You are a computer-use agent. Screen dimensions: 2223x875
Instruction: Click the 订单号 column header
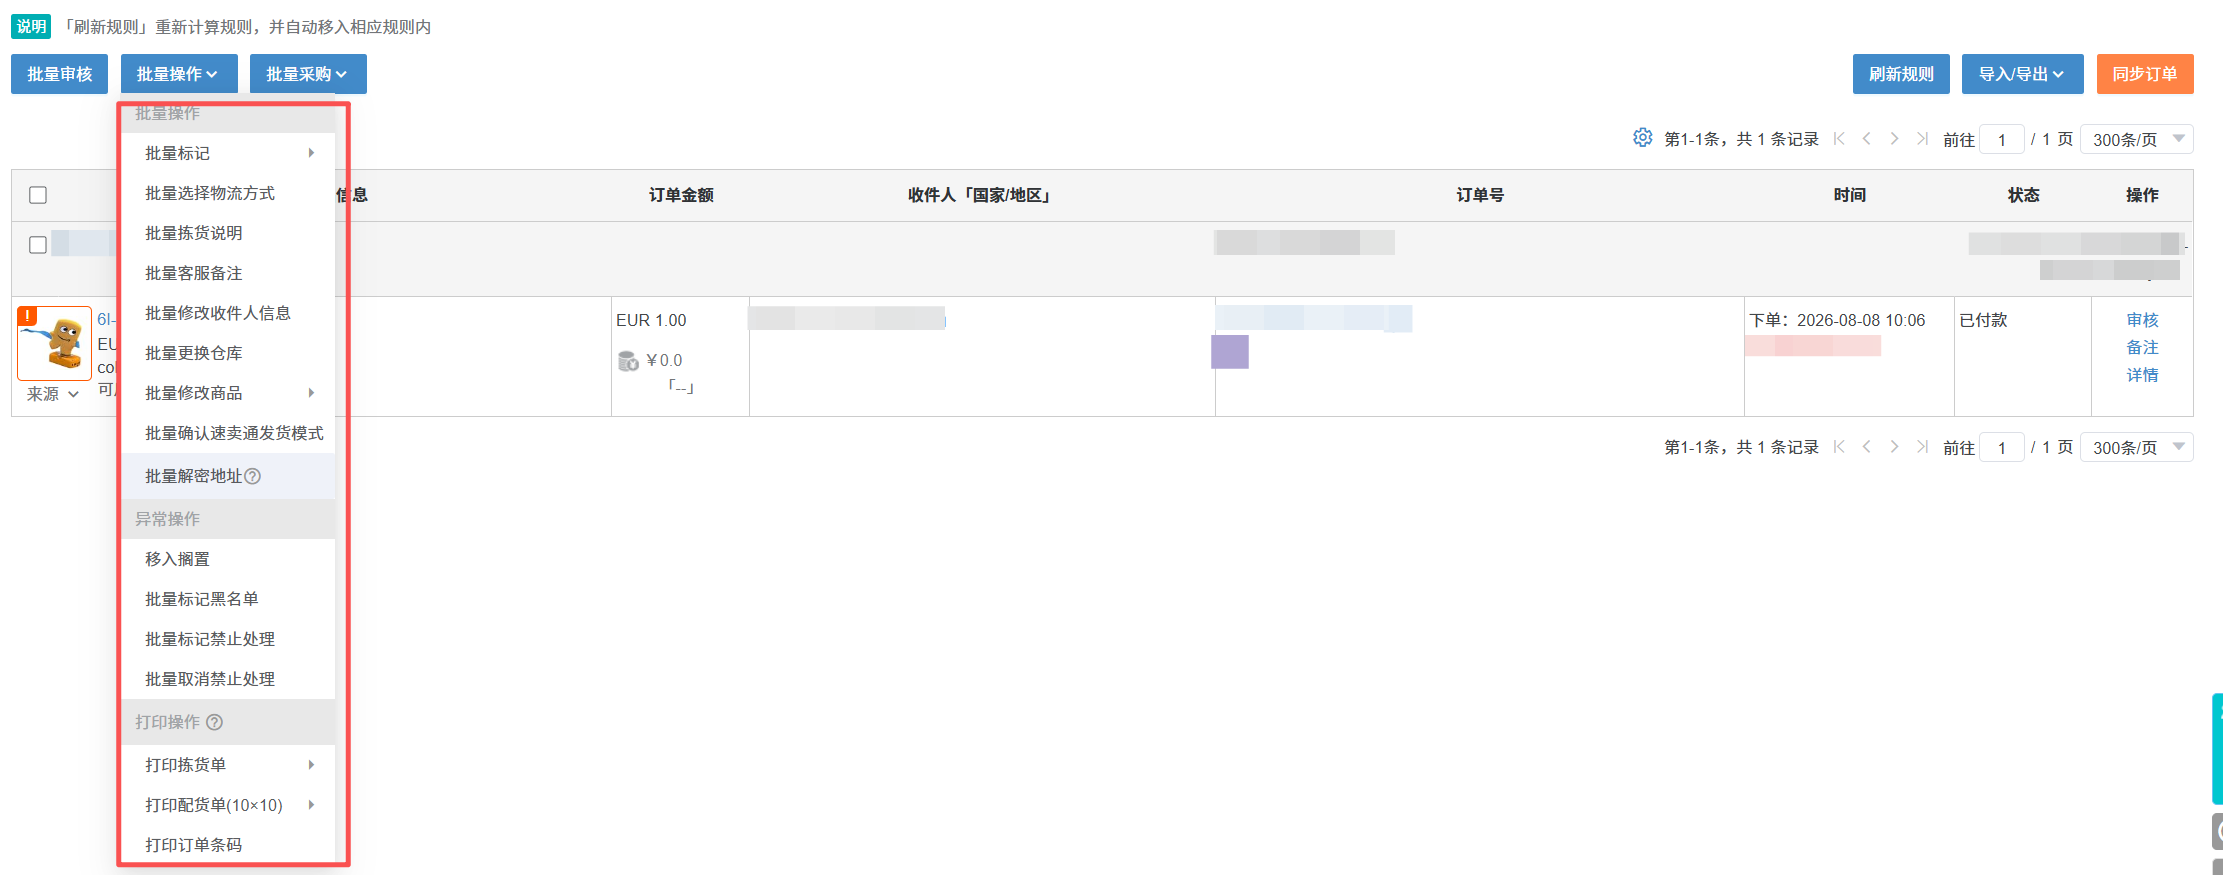(x=1480, y=195)
